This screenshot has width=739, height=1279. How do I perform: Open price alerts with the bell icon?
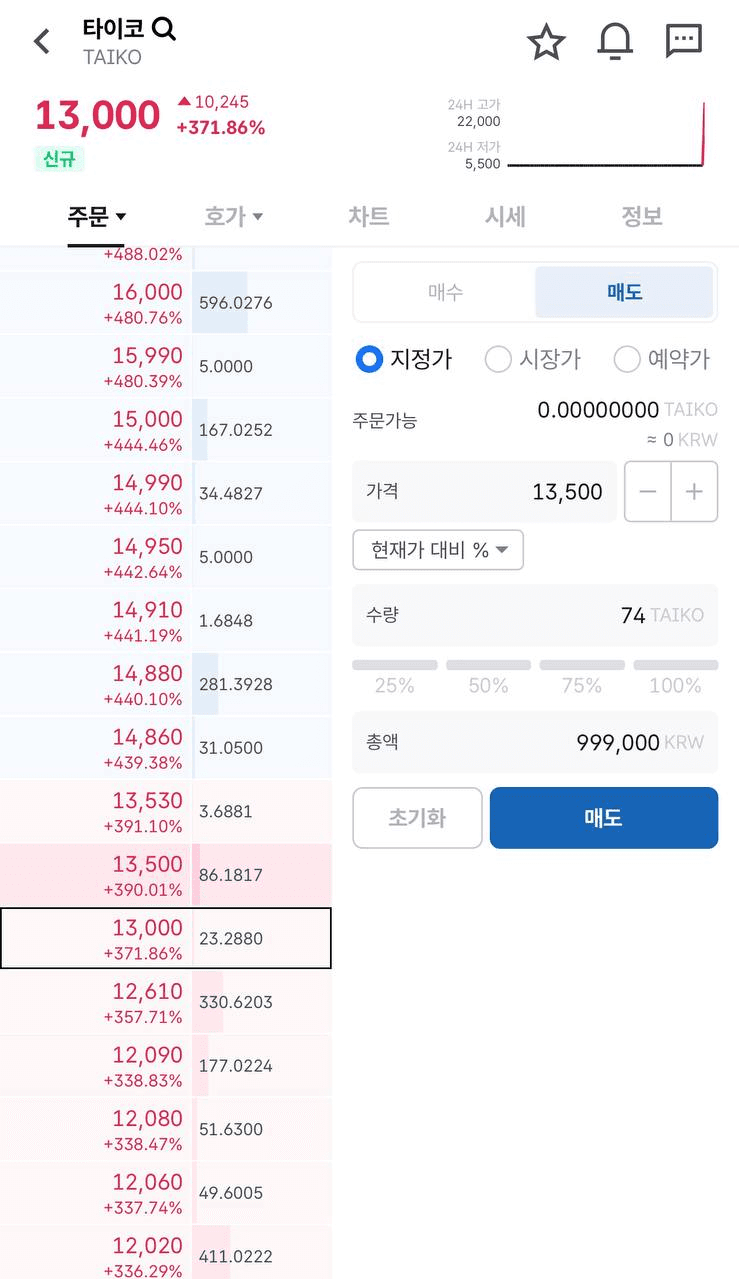[614, 41]
